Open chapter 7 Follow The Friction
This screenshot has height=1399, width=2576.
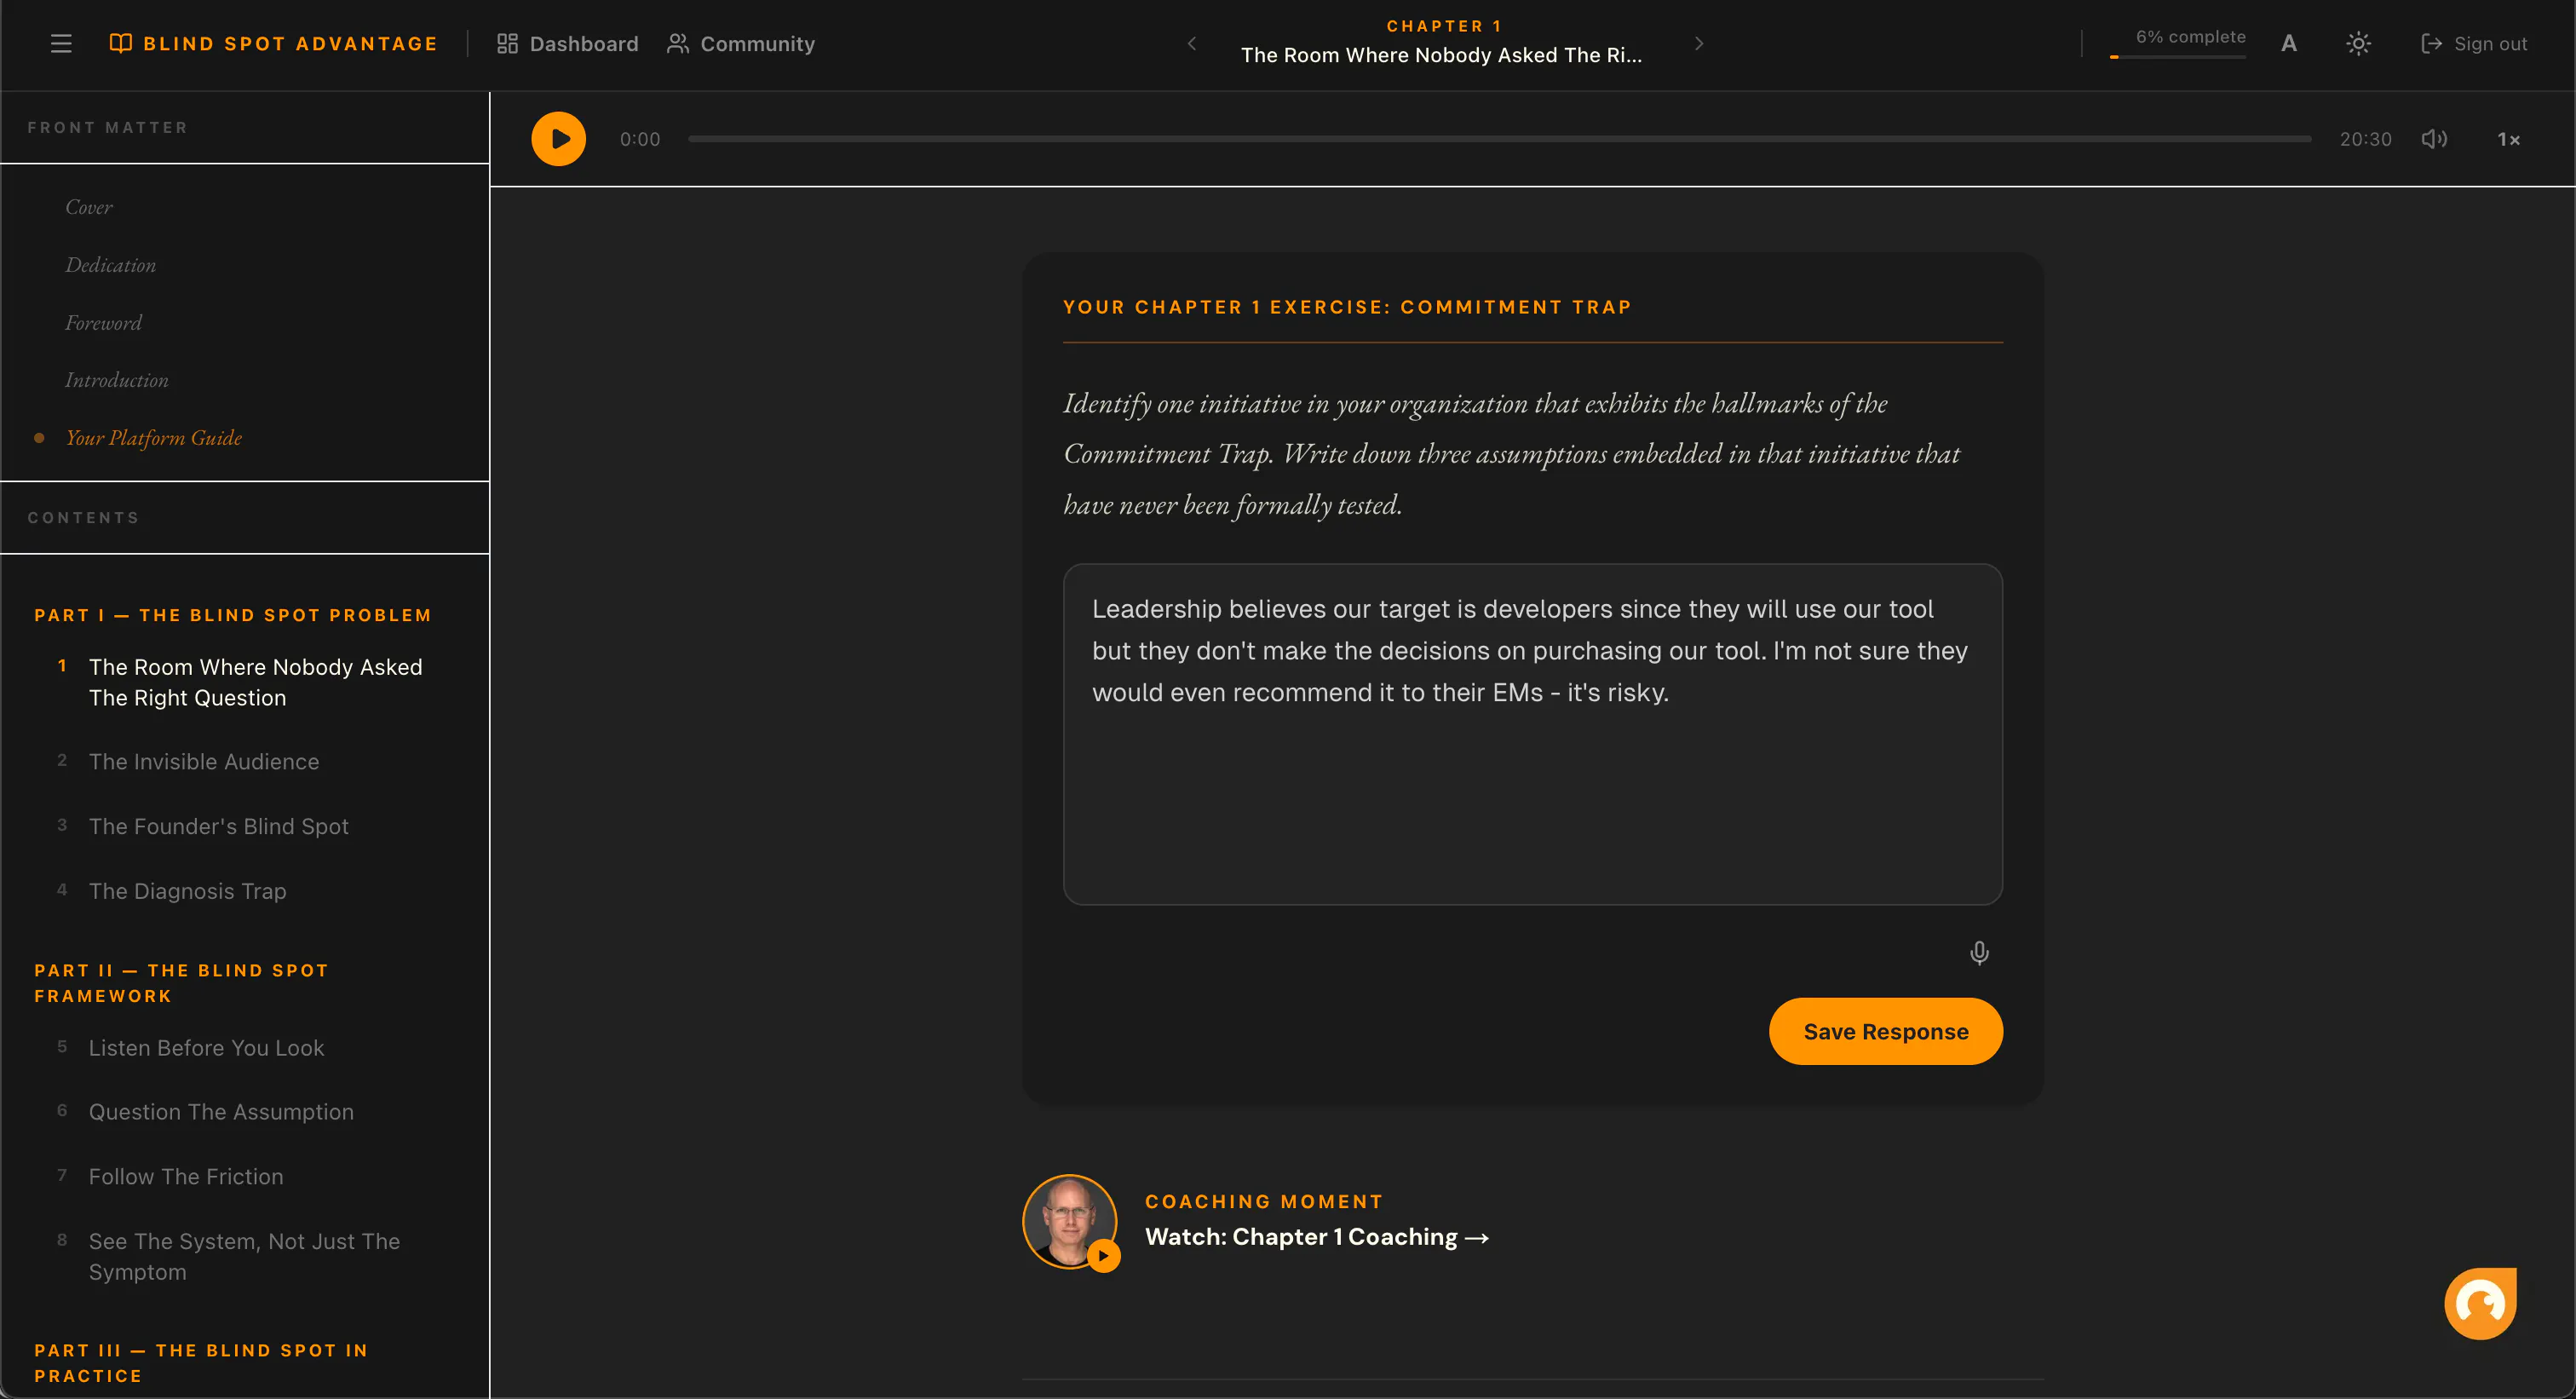[x=186, y=1177]
